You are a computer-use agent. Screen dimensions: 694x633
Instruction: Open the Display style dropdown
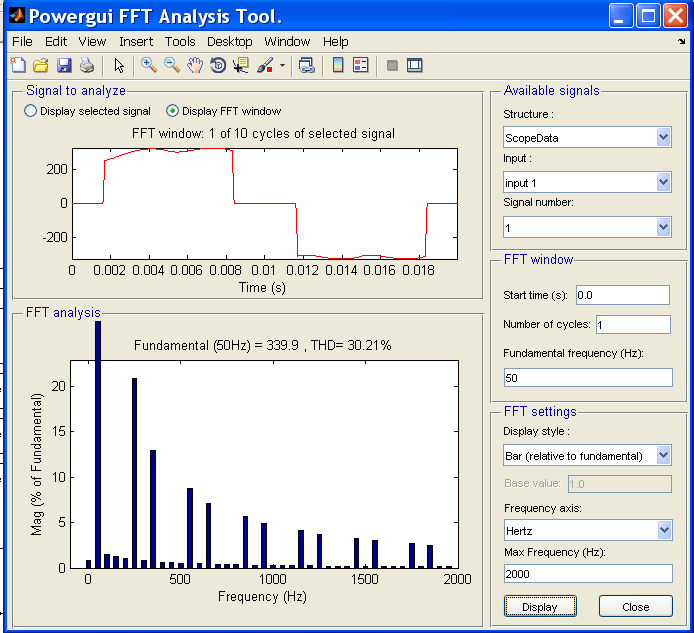pyautogui.click(x=587, y=455)
